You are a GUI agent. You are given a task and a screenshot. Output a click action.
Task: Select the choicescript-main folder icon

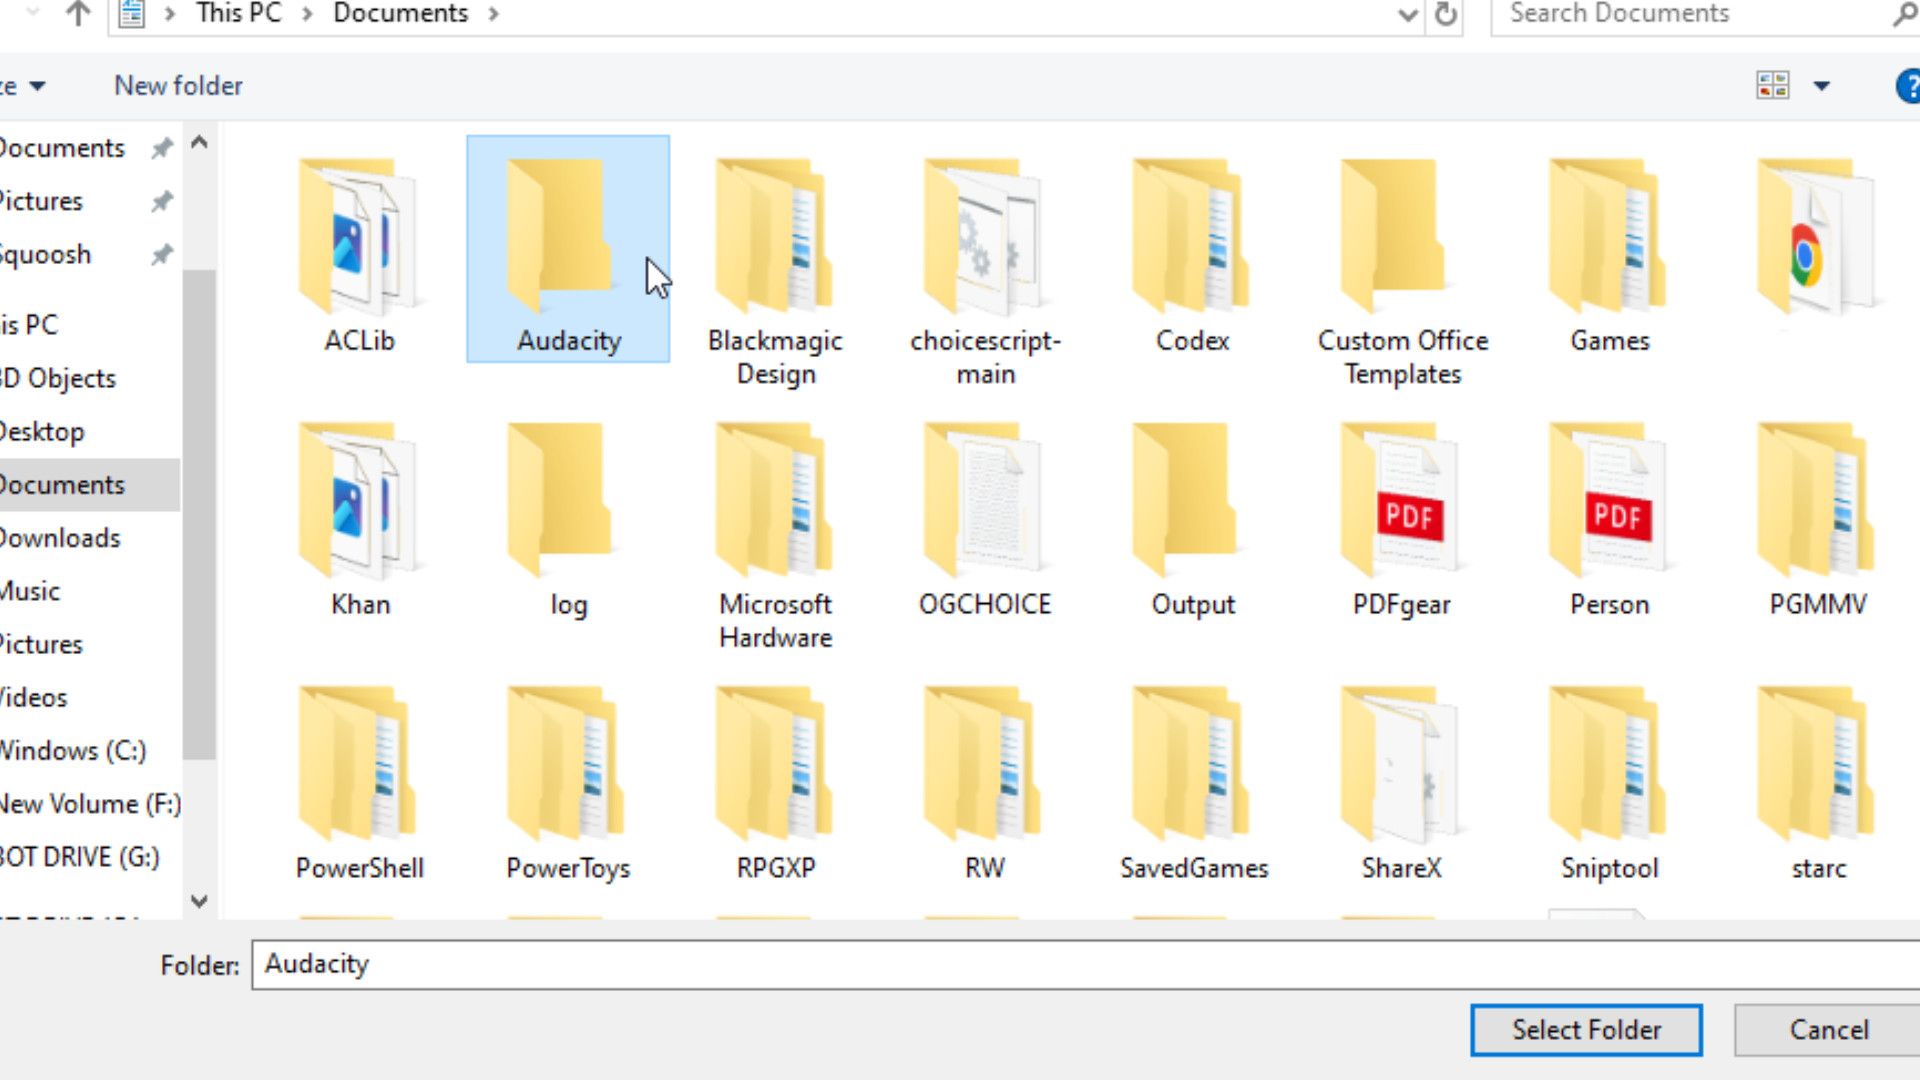(984, 237)
